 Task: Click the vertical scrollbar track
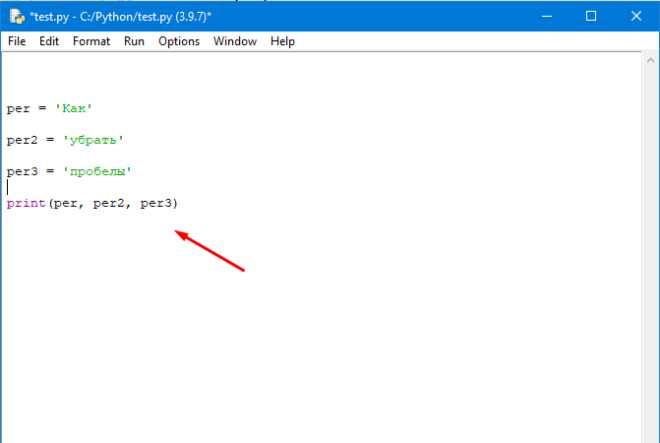650,253
